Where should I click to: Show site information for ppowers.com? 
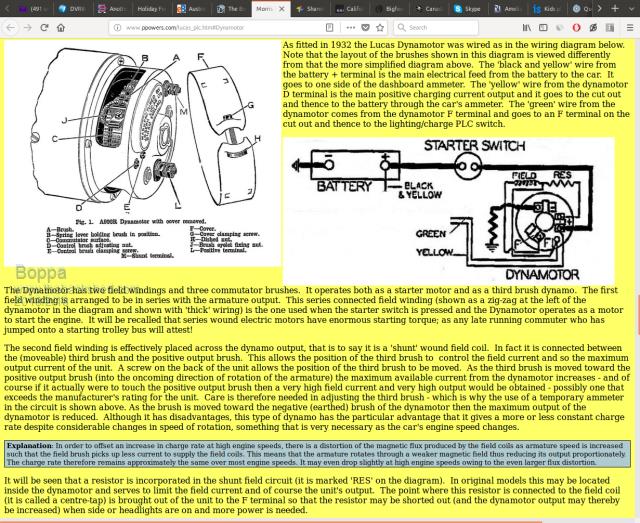(x=119, y=28)
